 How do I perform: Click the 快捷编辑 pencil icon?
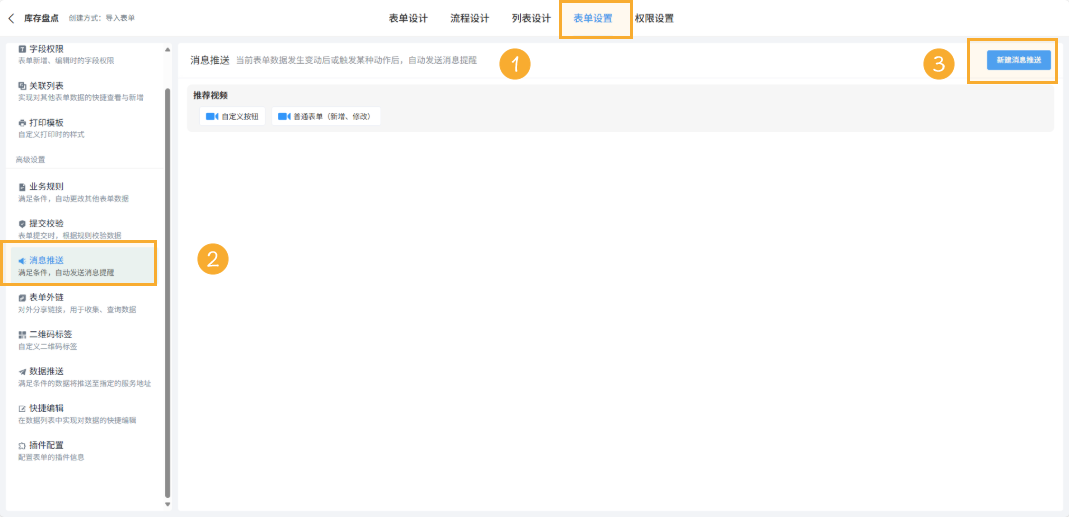coord(22,409)
